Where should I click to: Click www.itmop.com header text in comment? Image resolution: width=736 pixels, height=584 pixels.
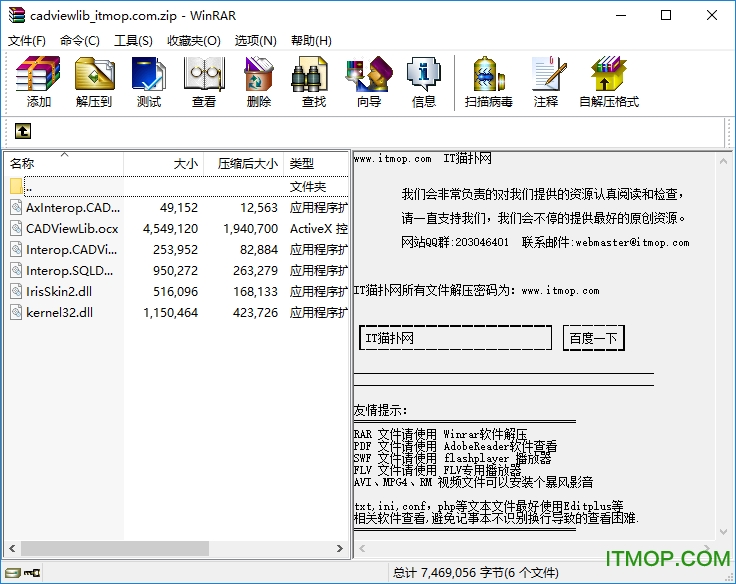click(393, 159)
